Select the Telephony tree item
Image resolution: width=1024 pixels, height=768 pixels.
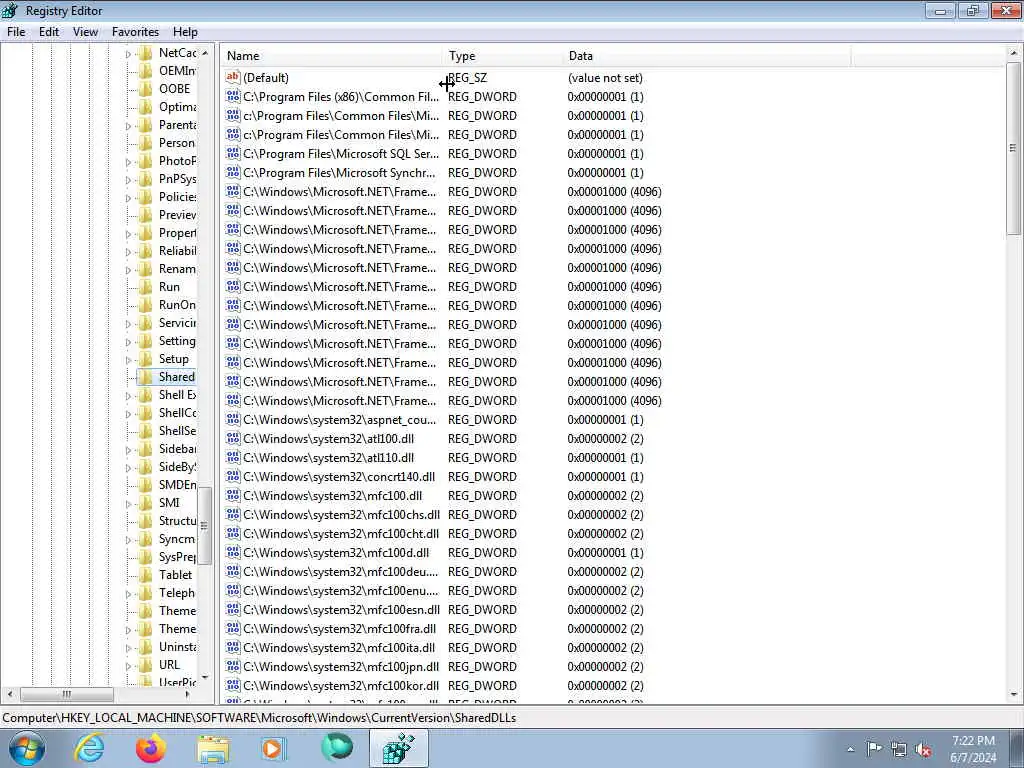coord(176,593)
